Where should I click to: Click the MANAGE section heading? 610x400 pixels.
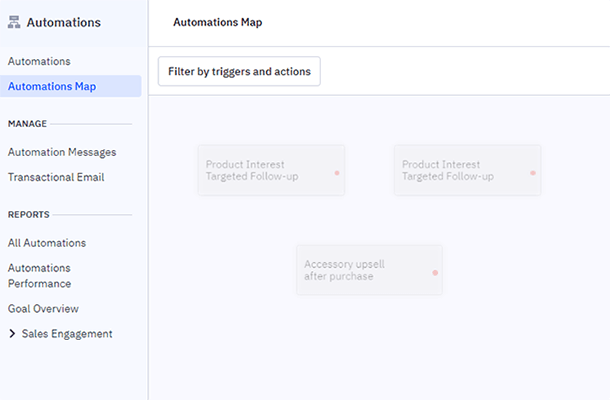[x=27, y=124]
